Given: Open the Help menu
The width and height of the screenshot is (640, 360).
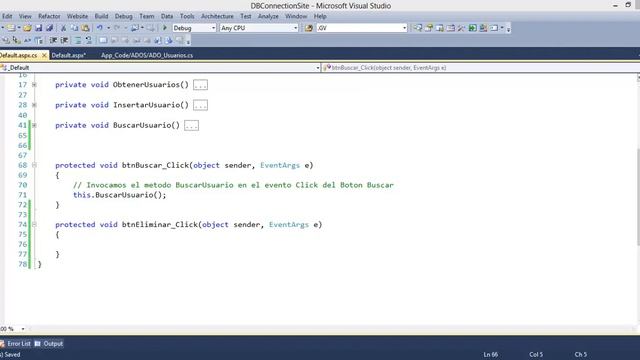Looking at the screenshot, I should 320,16.
